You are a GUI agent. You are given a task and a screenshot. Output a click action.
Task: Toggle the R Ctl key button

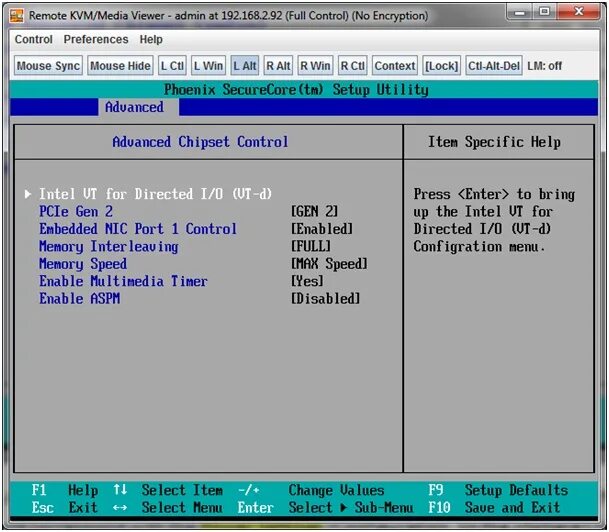(353, 66)
